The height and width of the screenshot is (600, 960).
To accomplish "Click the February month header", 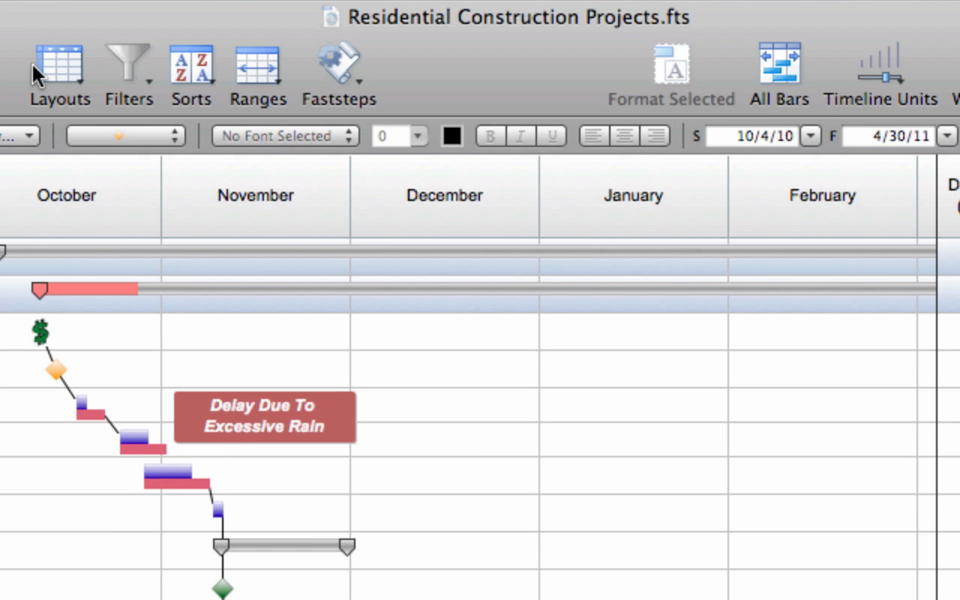I will pos(822,195).
